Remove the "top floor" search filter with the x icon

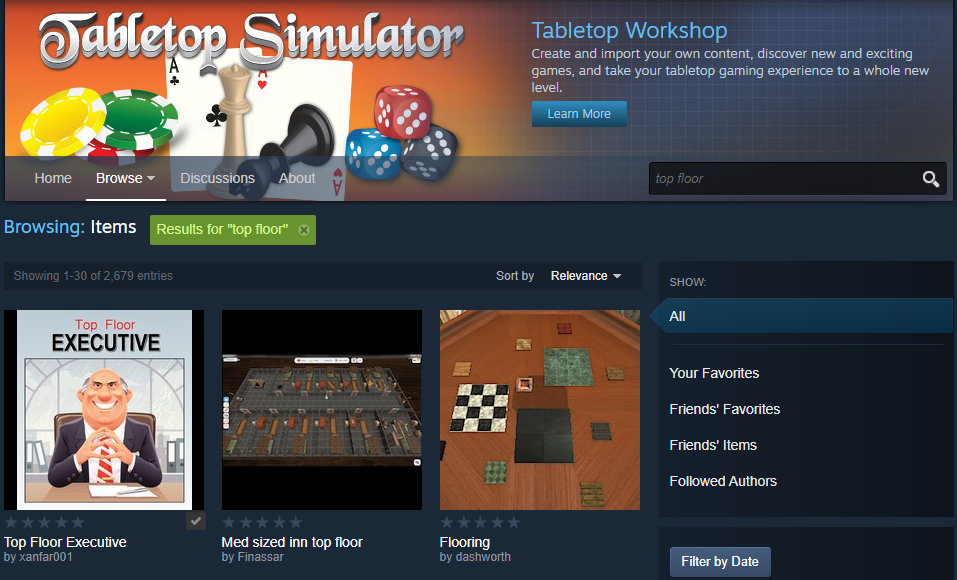303,230
